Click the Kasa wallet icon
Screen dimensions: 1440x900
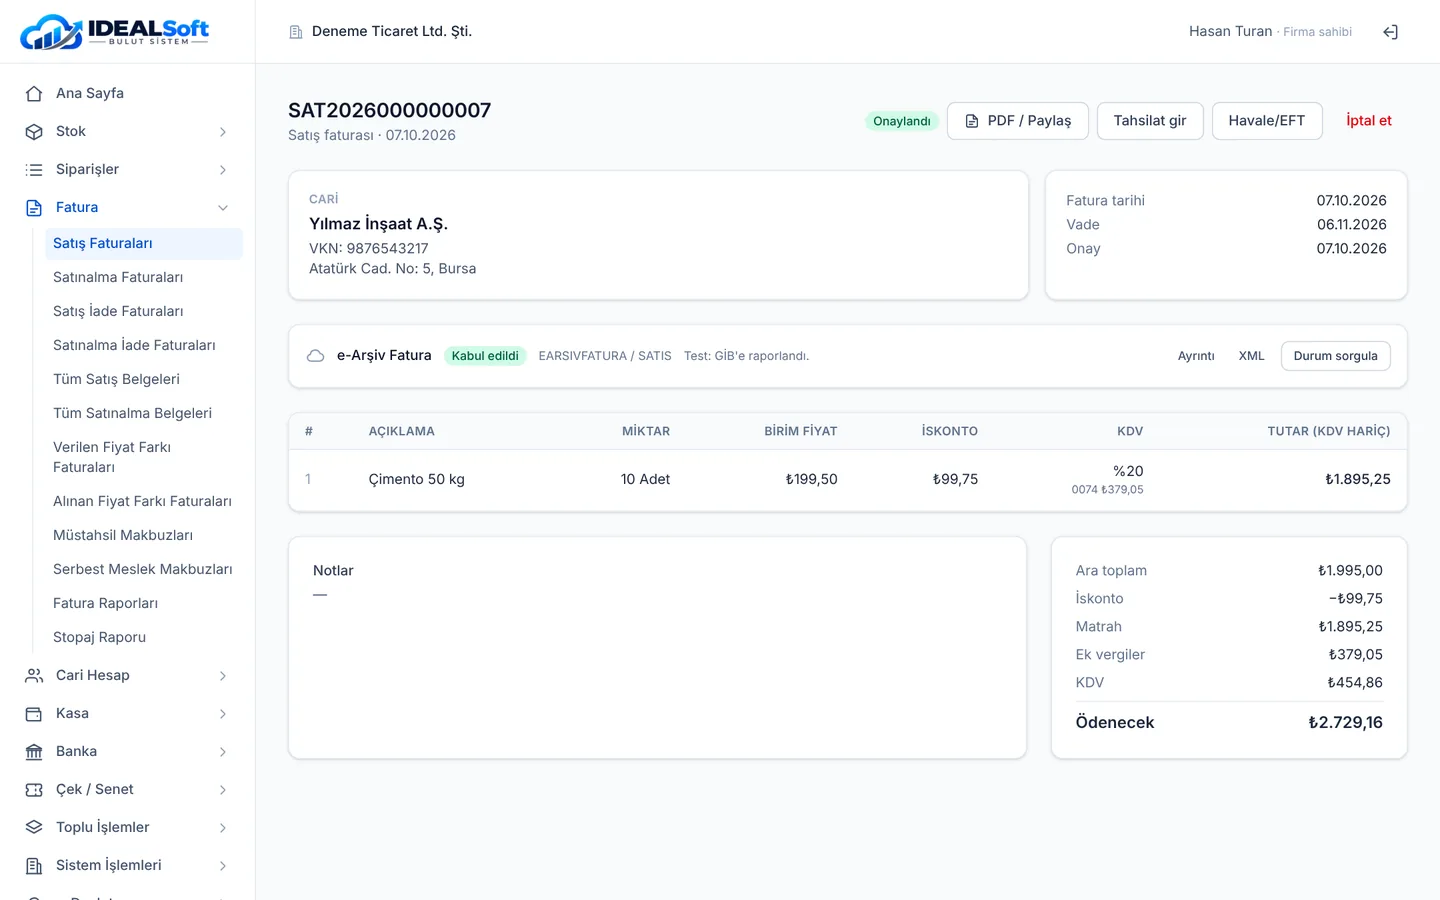point(34,713)
